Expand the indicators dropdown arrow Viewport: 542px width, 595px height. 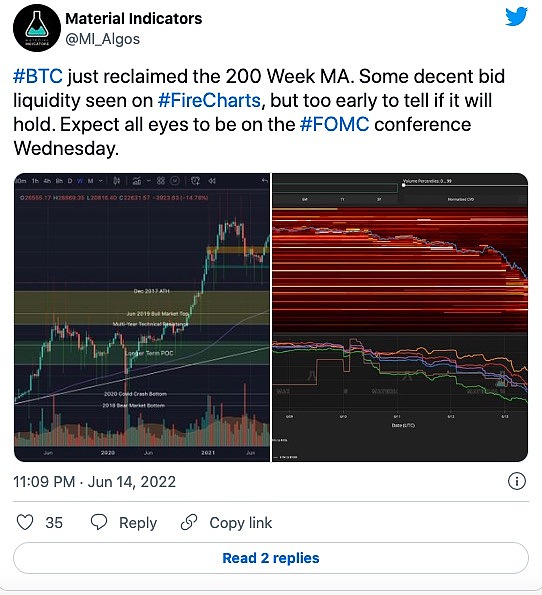pyautogui.click(x=148, y=181)
